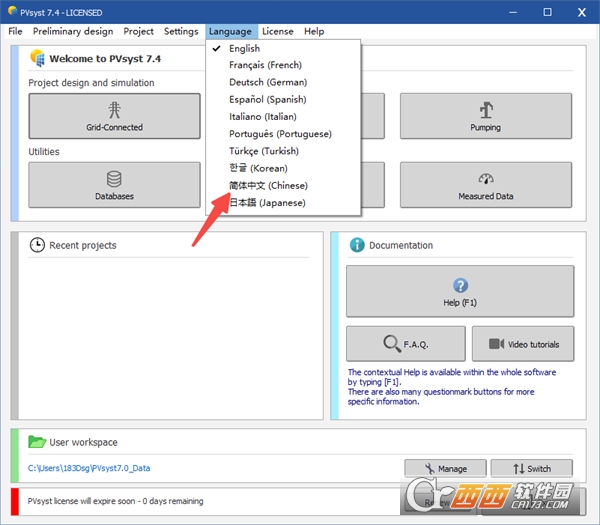Select Português (Portuguese) language
The width and height of the screenshot is (600, 525).
pyautogui.click(x=283, y=134)
